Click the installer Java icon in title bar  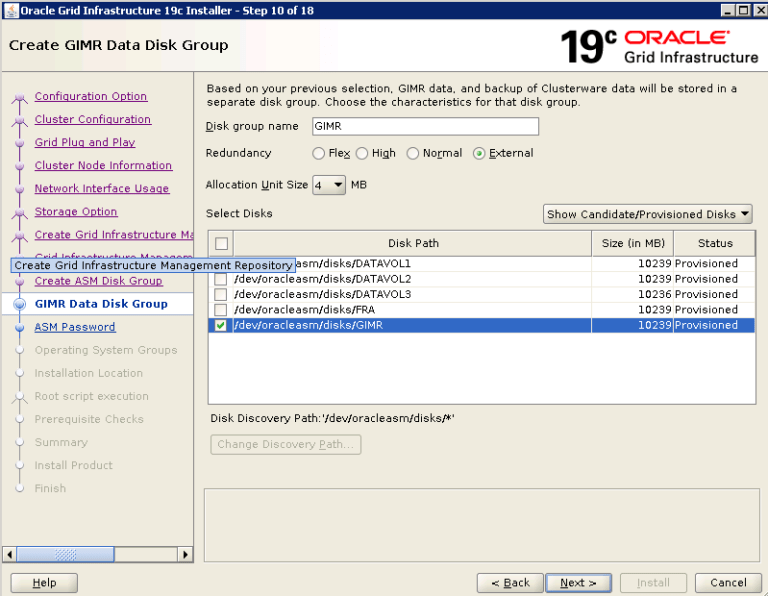(x=11, y=10)
